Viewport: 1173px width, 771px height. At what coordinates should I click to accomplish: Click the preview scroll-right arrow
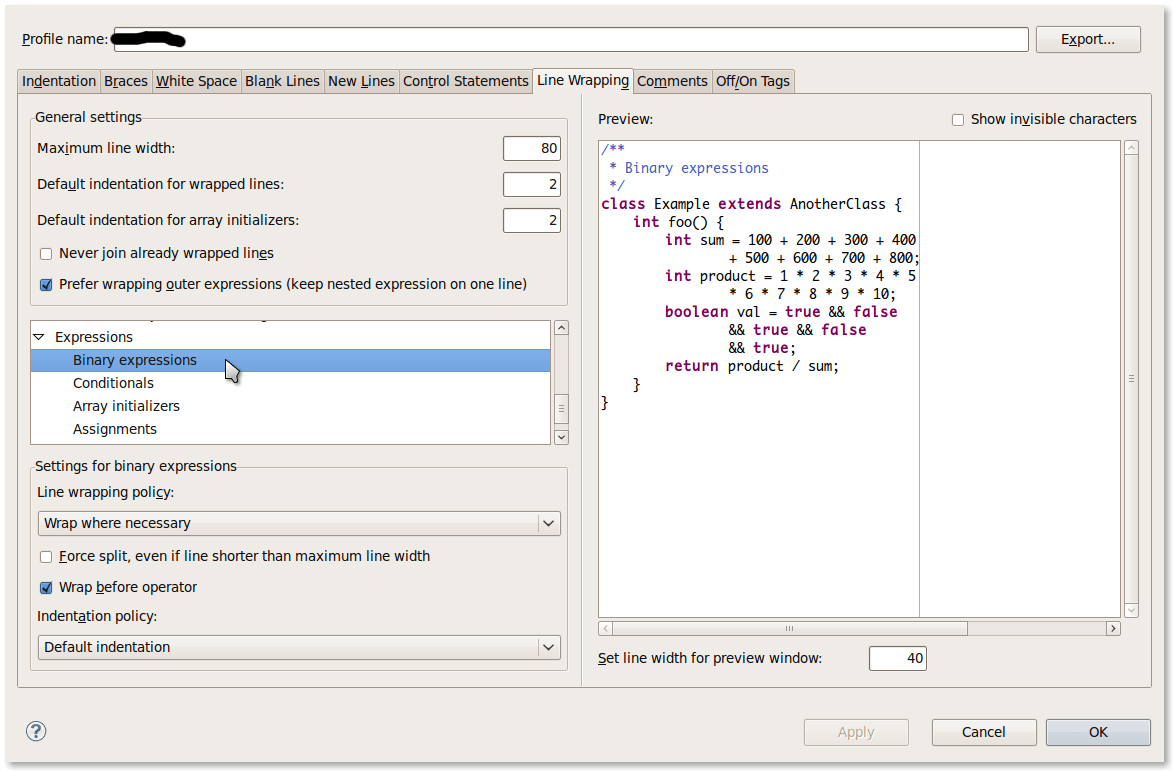coord(1113,628)
